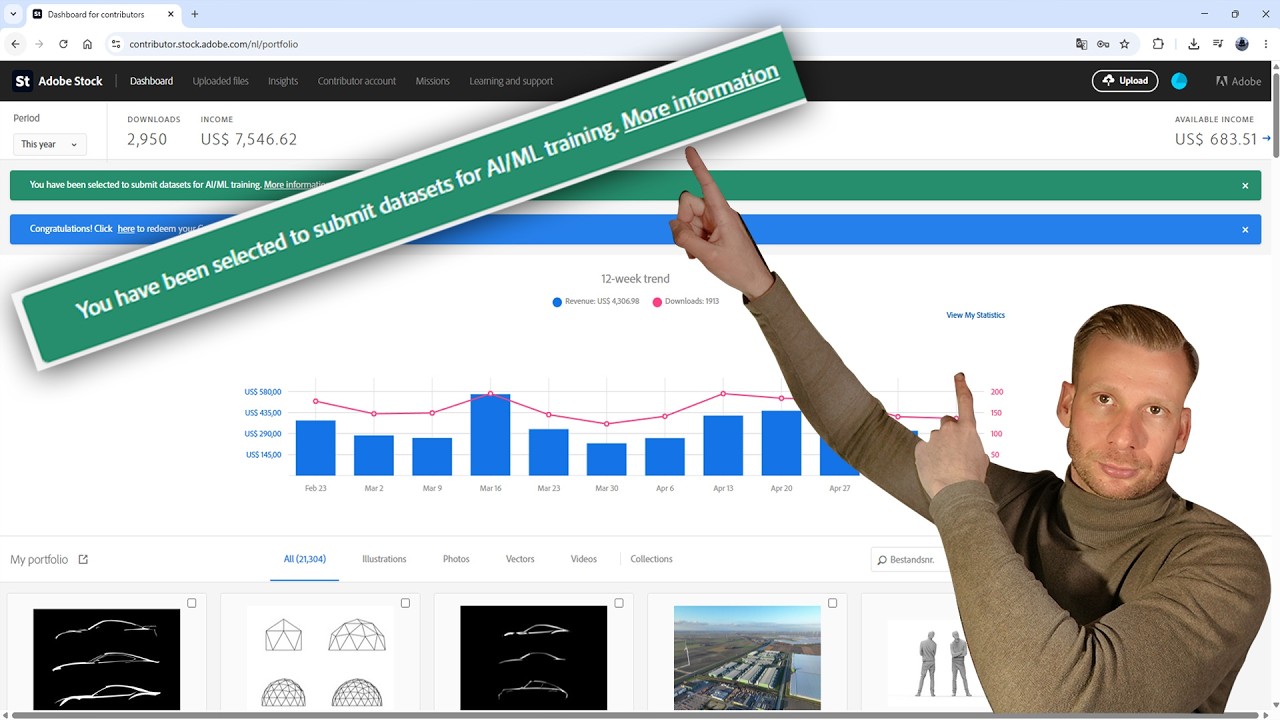Open a new browser tab
Image resolution: width=1280 pixels, height=720 pixels.
[195, 14]
